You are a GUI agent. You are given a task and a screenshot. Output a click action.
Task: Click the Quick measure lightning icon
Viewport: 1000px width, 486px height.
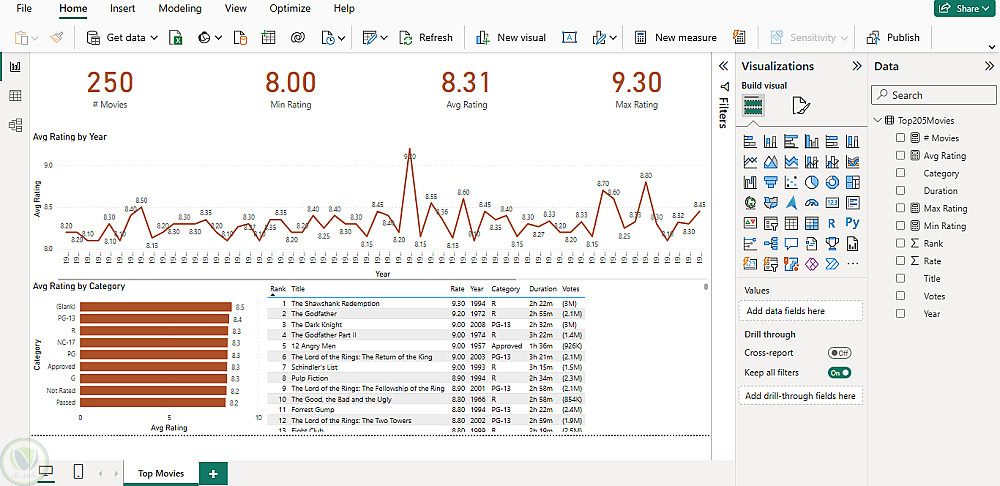[x=739, y=38]
